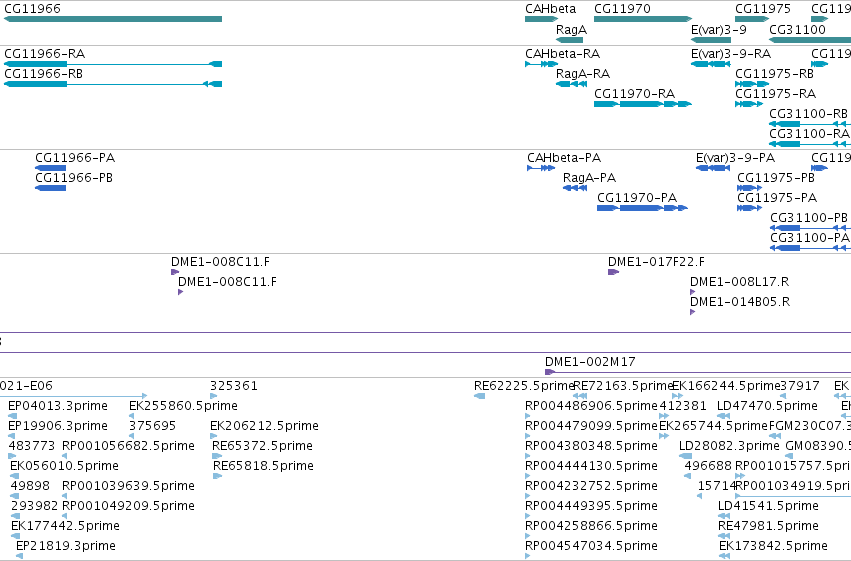Open transcript CG11966-RA label
This screenshot has height=561, width=851.
tap(45, 54)
